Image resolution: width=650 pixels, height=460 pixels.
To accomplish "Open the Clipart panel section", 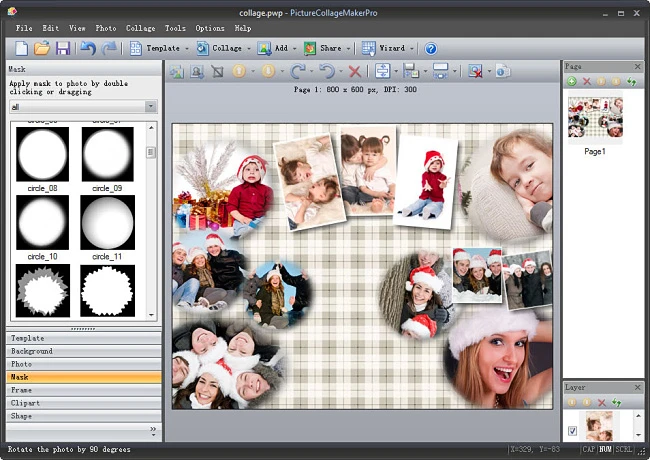I will [x=82, y=403].
